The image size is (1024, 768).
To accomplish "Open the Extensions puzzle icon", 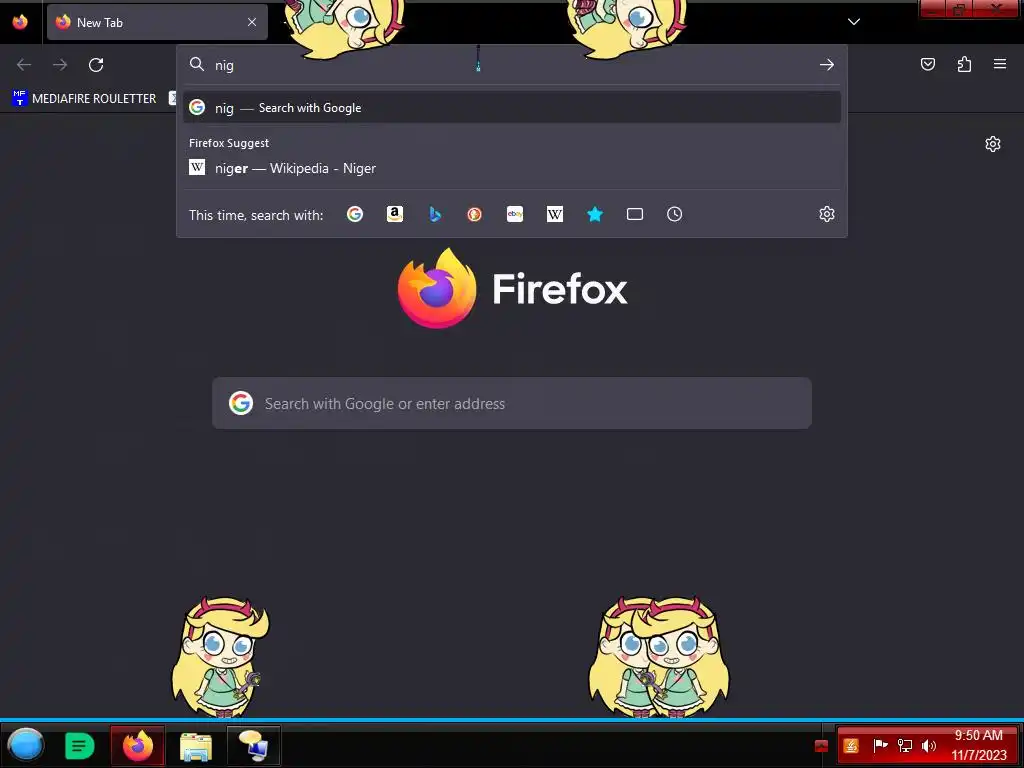I will pyautogui.click(x=964, y=64).
